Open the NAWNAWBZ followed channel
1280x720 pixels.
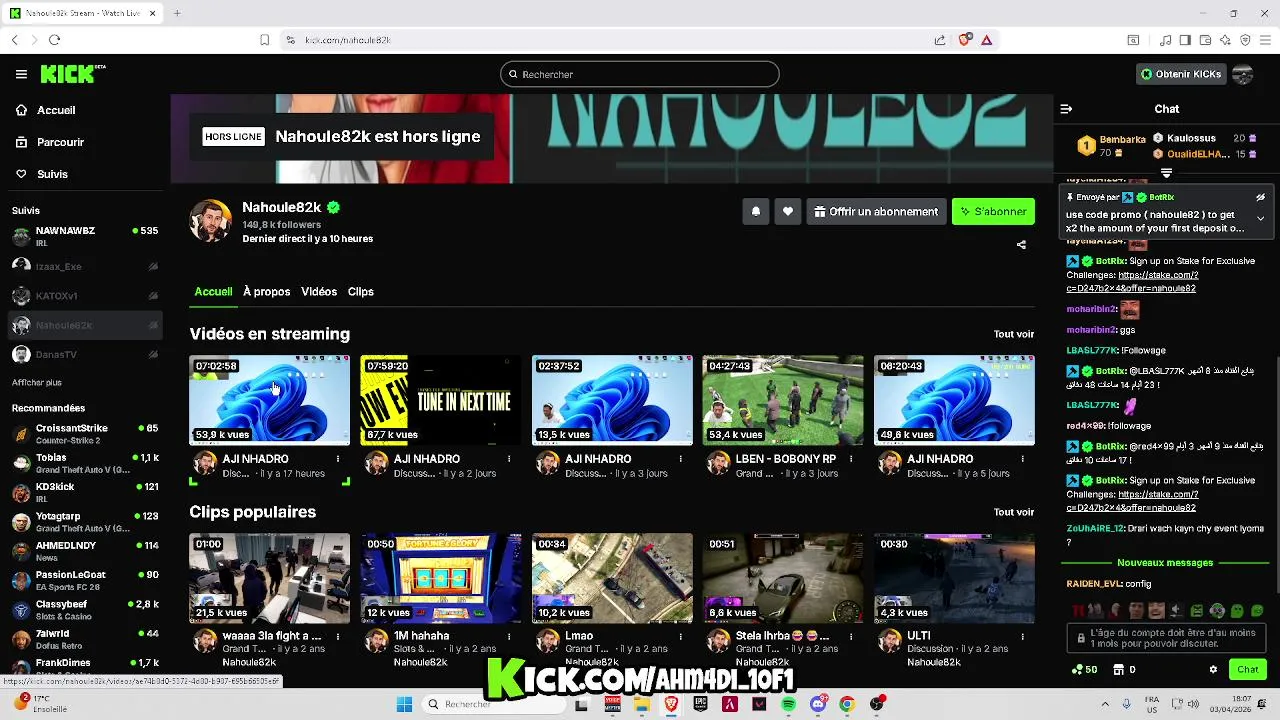pos(85,236)
